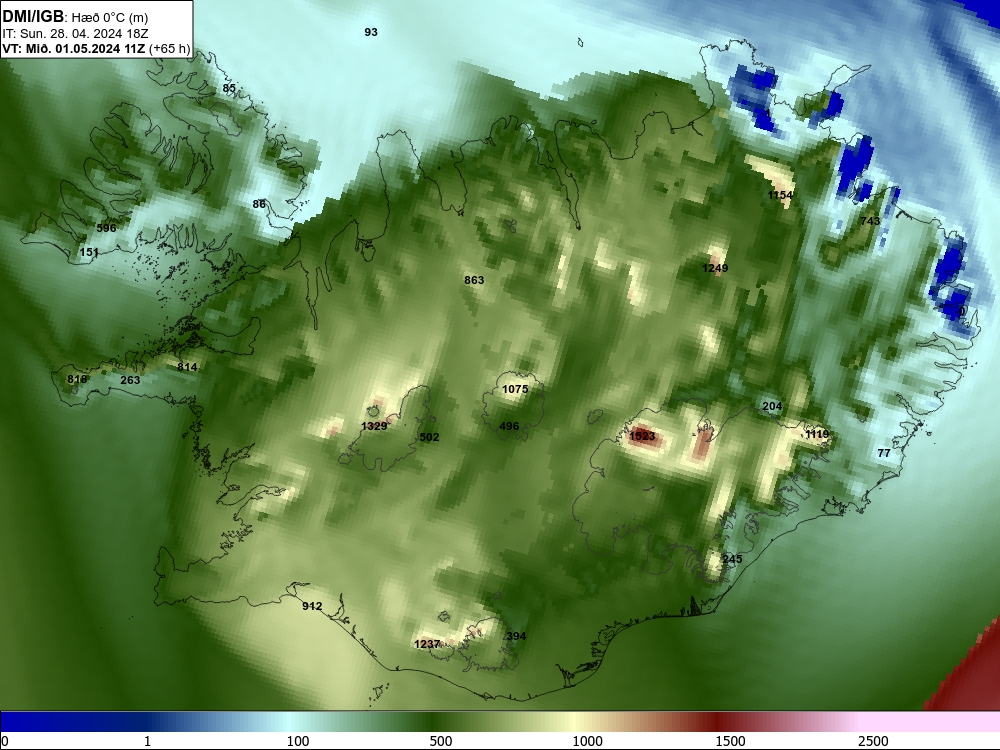Click the map value 1329
The width and height of the screenshot is (1000, 750).
click(x=374, y=426)
